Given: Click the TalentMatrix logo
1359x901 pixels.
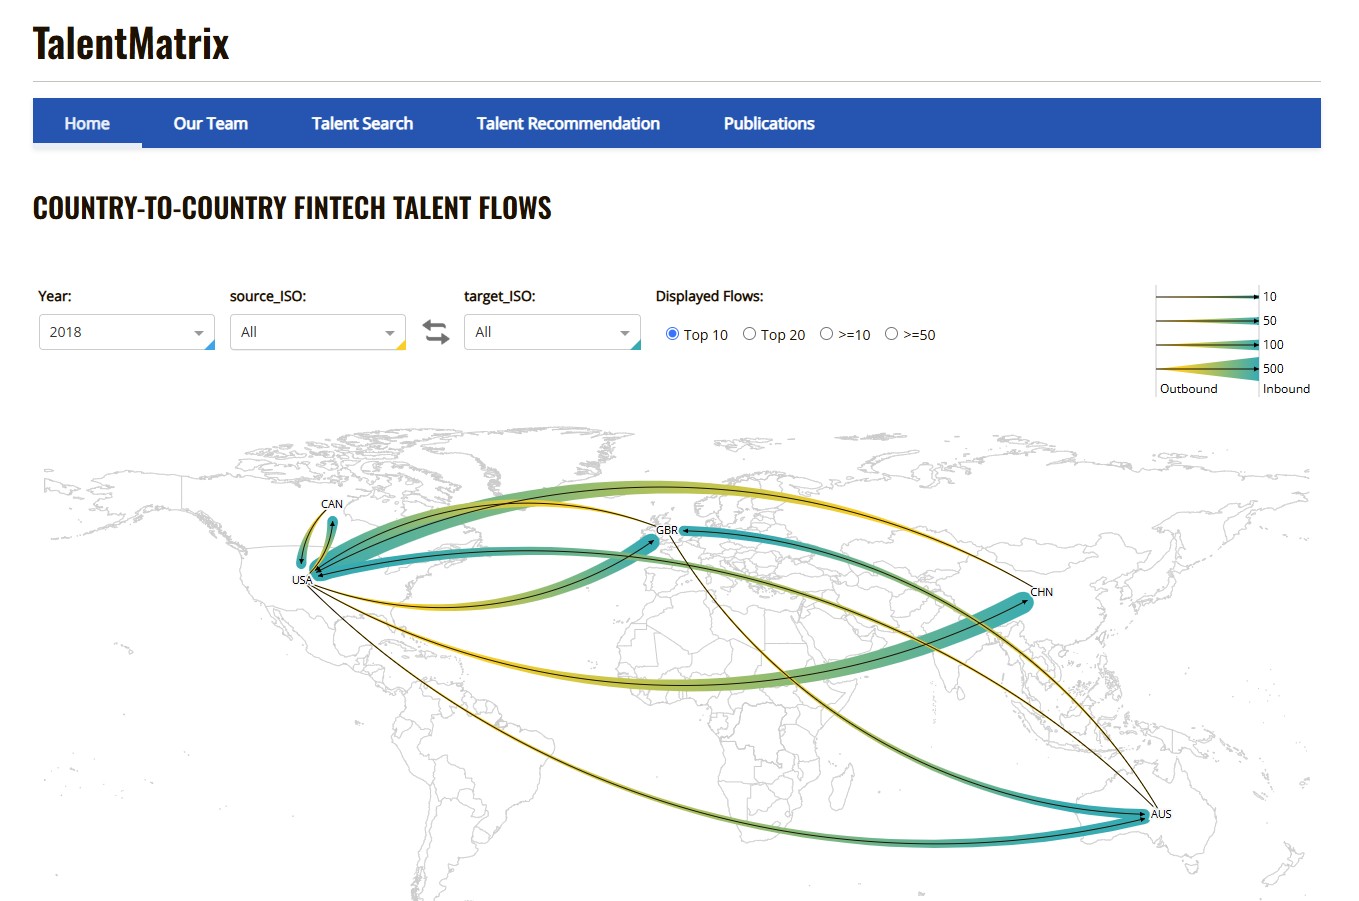Looking at the screenshot, I should (x=130, y=42).
